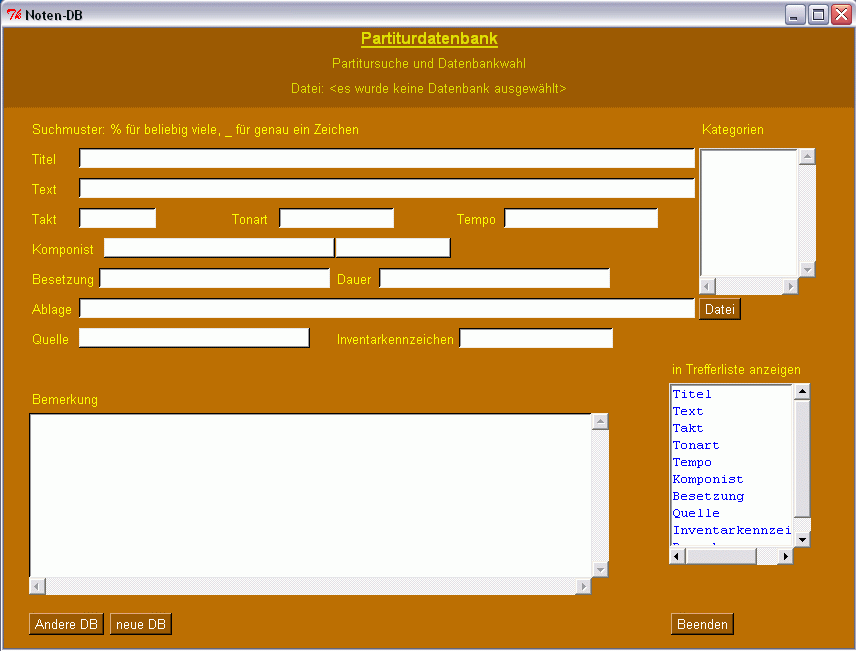This screenshot has width=856, height=651.
Task: Select Tonart in the Trefferliste list
Action: coord(696,445)
